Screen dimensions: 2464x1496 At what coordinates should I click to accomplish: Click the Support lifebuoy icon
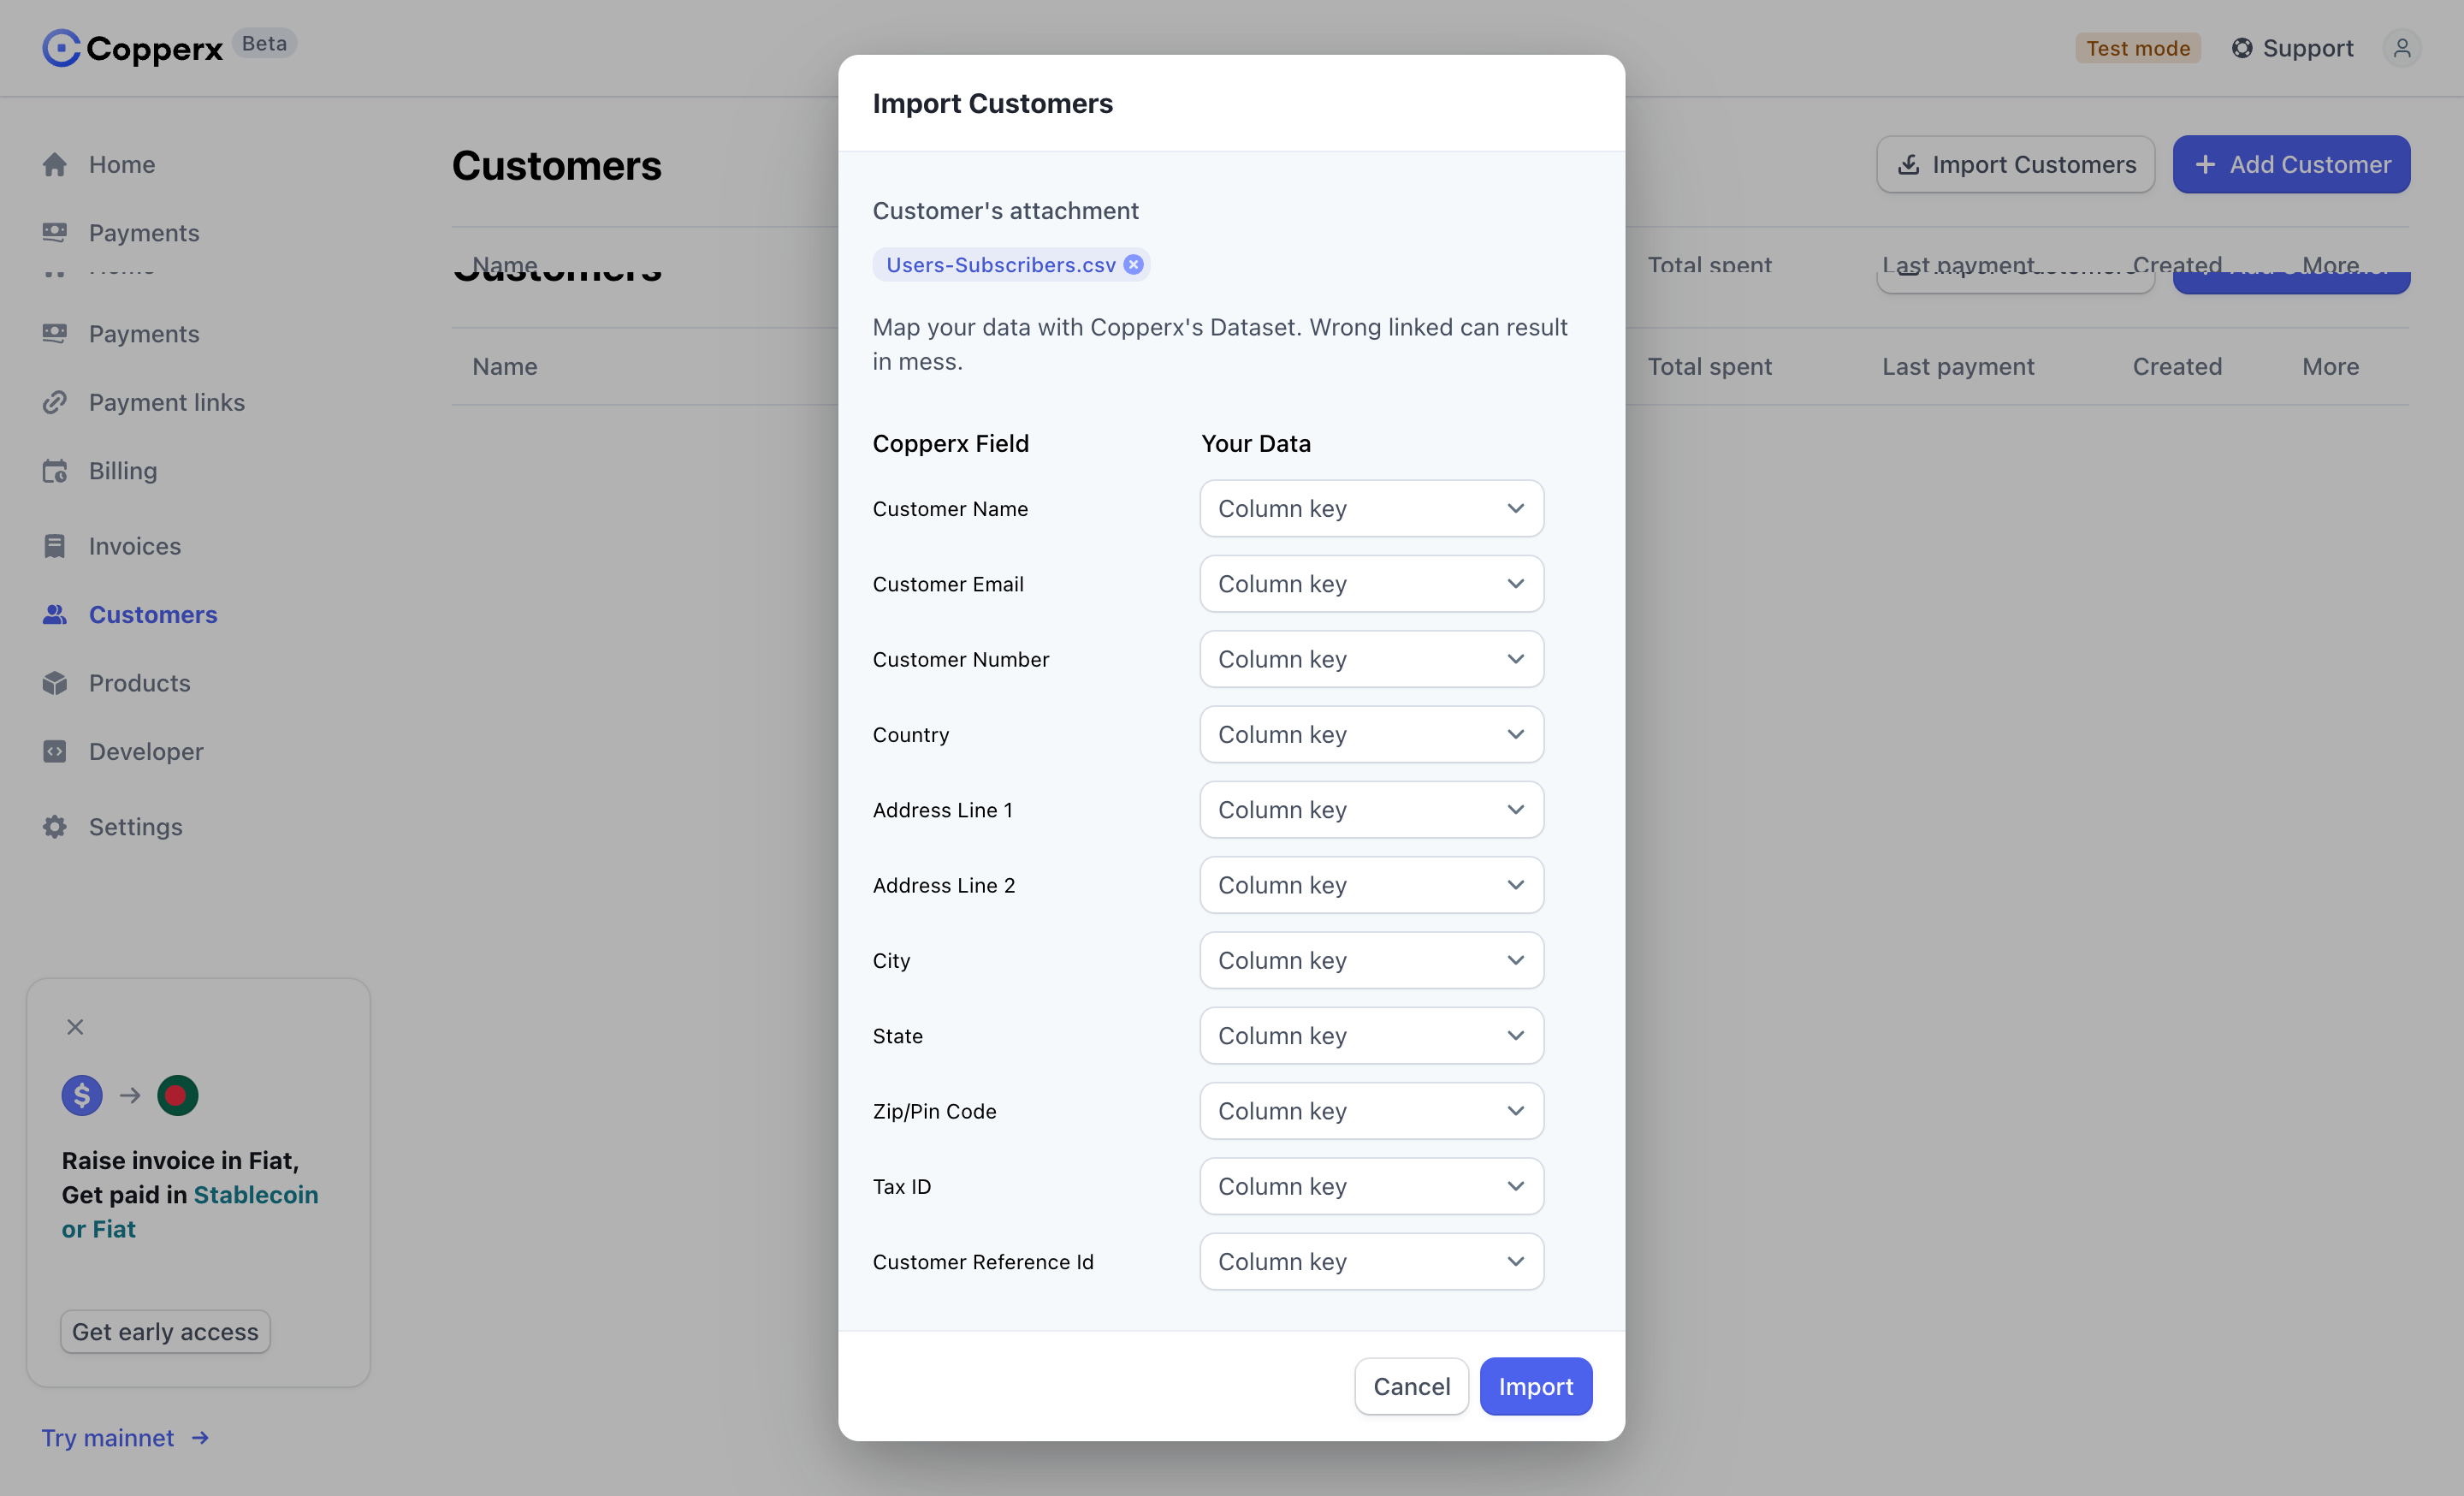point(2242,48)
